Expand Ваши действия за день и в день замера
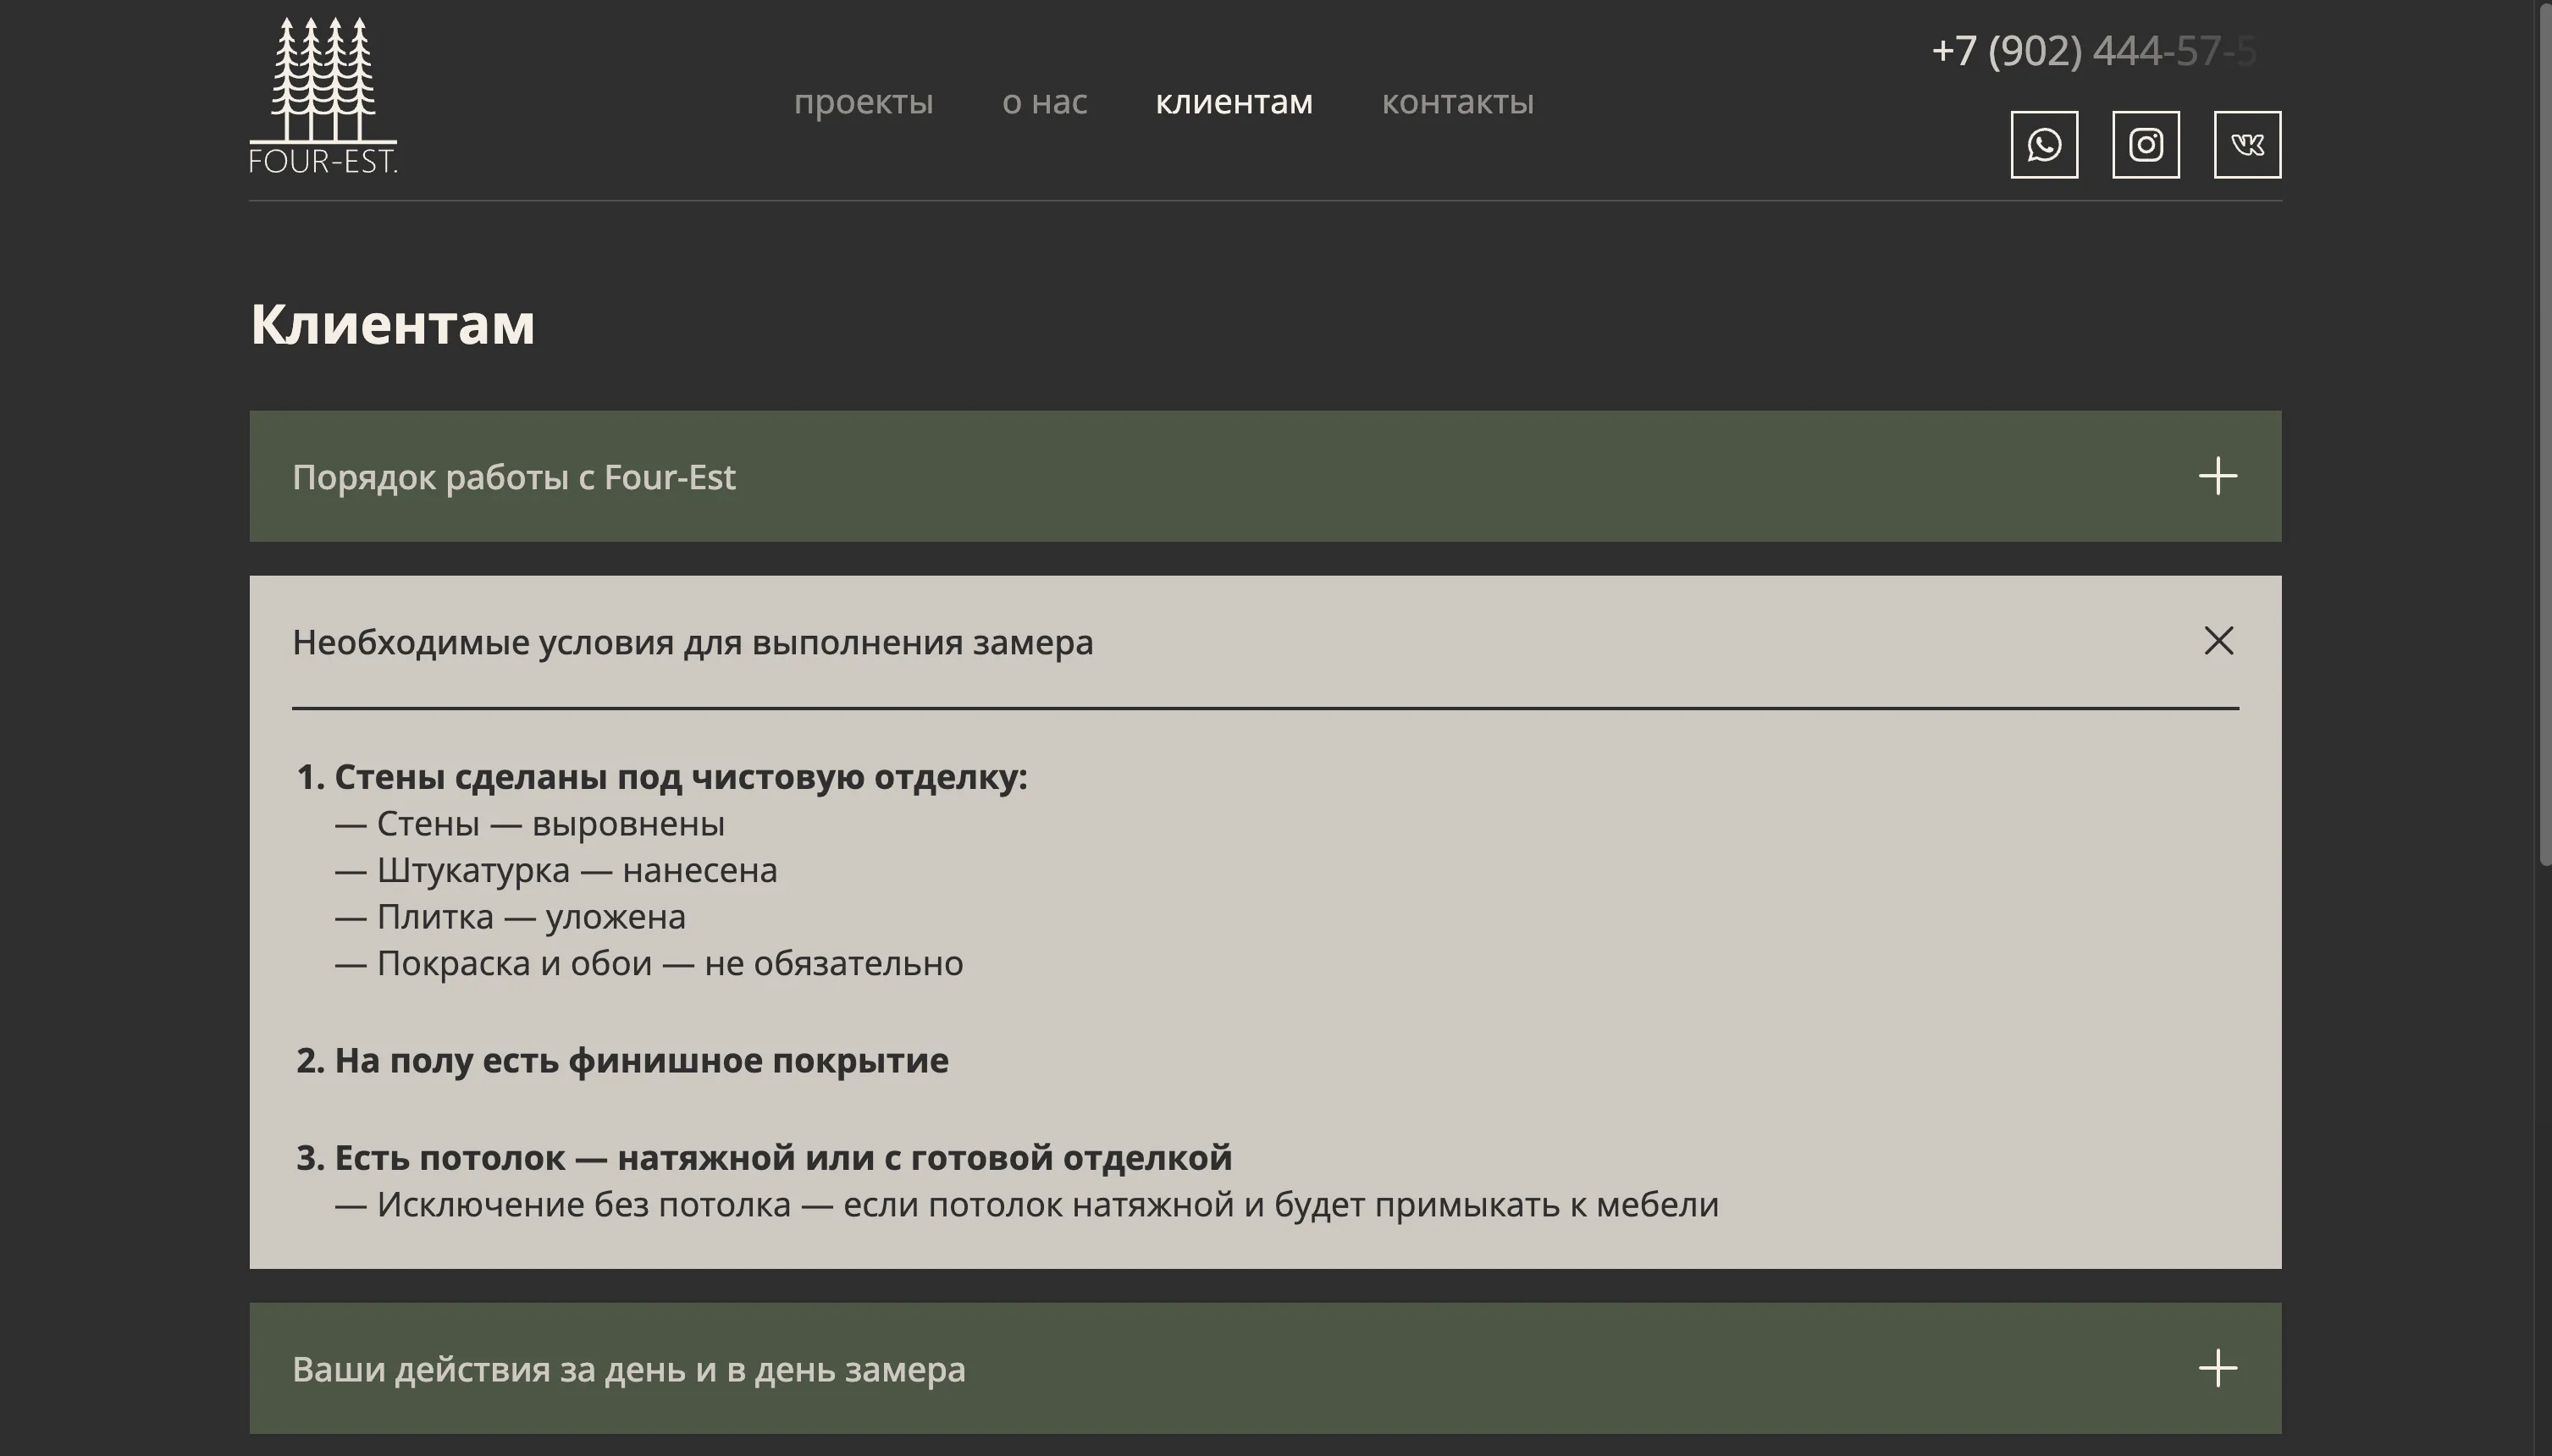 point(1265,1368)
